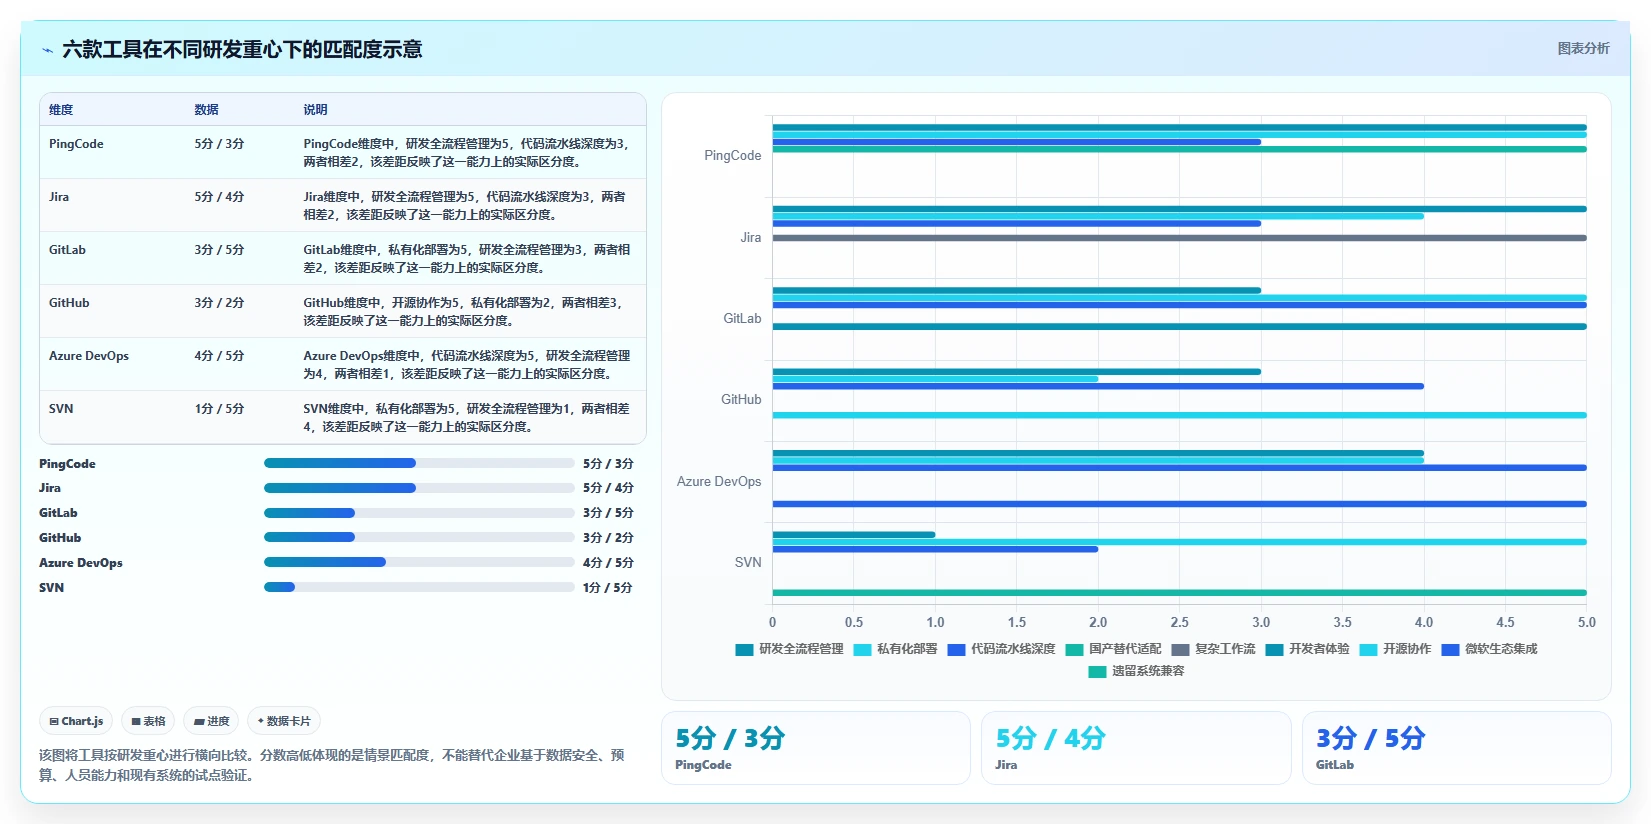Click the 图表分析 label in the header
The image size is (1651, 824).
1583,48
